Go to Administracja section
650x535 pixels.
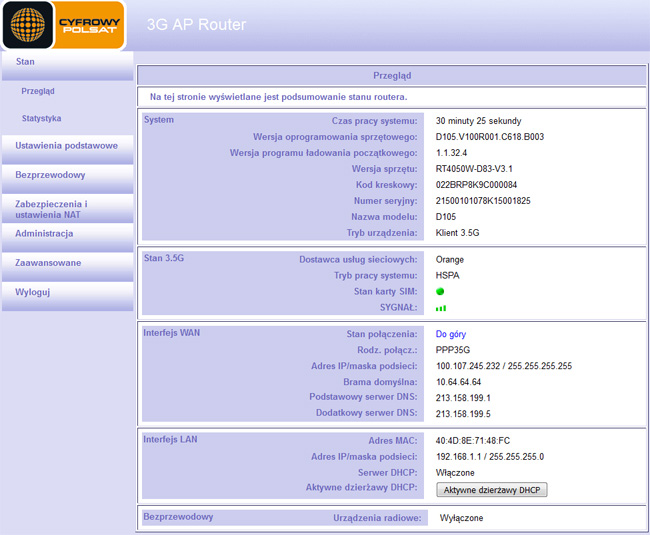click(44, 234)
